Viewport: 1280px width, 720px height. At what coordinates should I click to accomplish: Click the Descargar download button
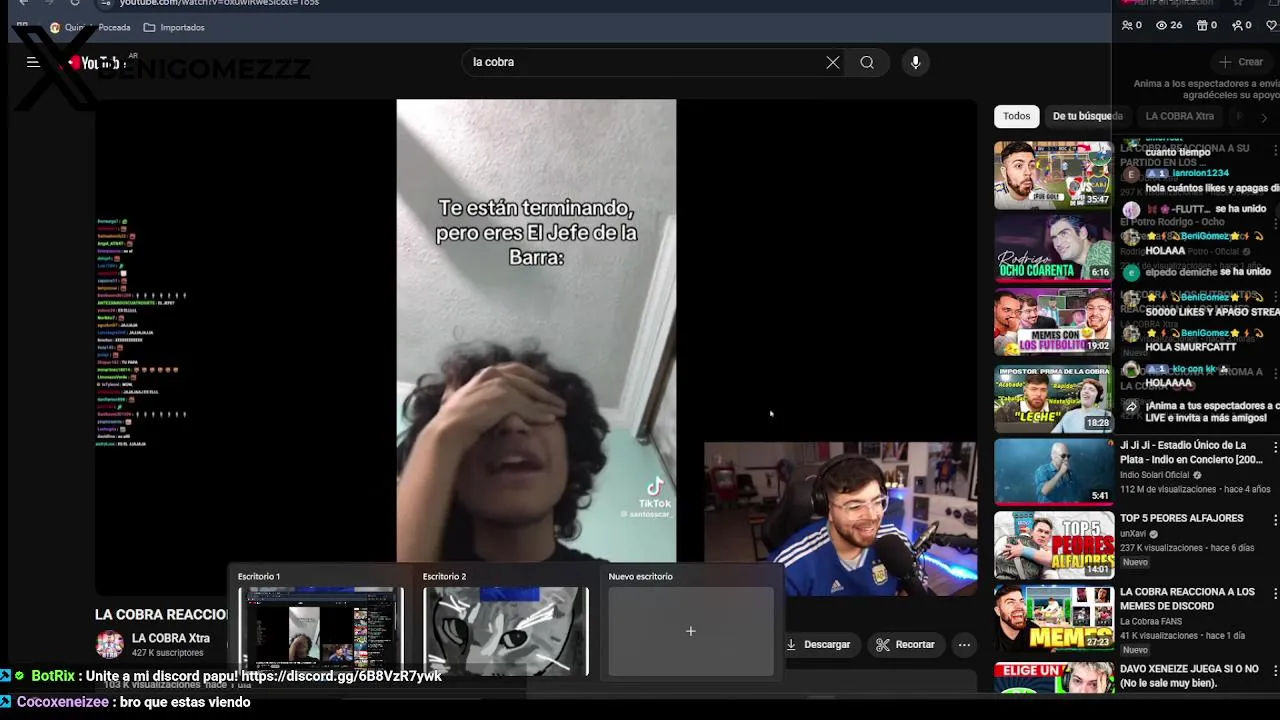(818, 645)
